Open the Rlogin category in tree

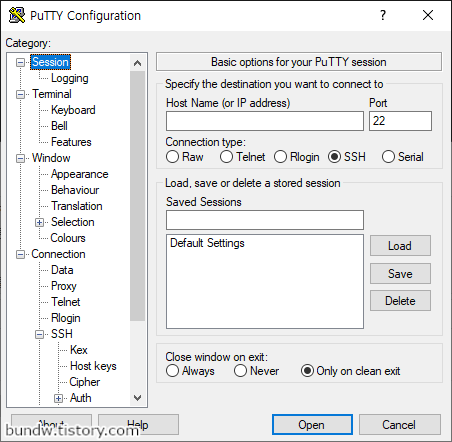[66, 318]
